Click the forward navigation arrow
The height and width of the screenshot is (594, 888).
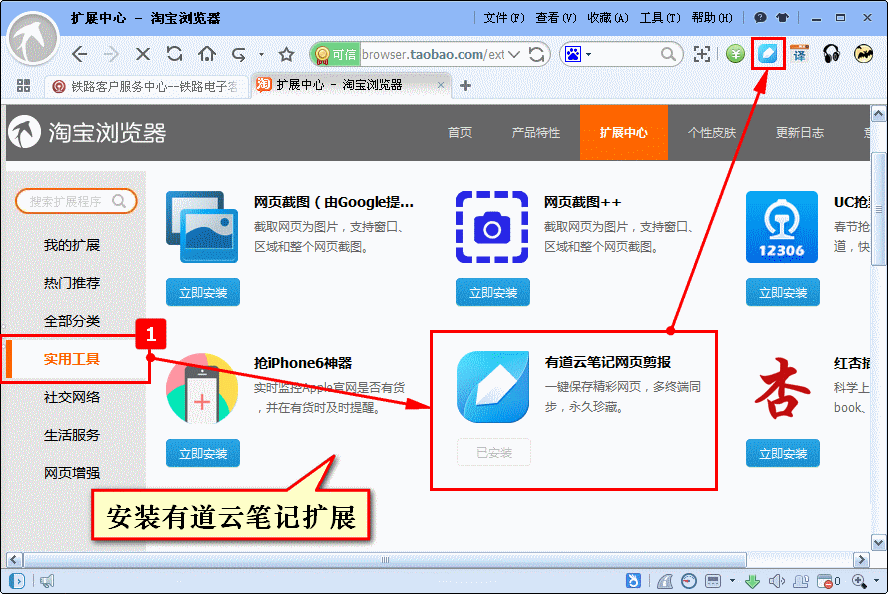point(111,54)
